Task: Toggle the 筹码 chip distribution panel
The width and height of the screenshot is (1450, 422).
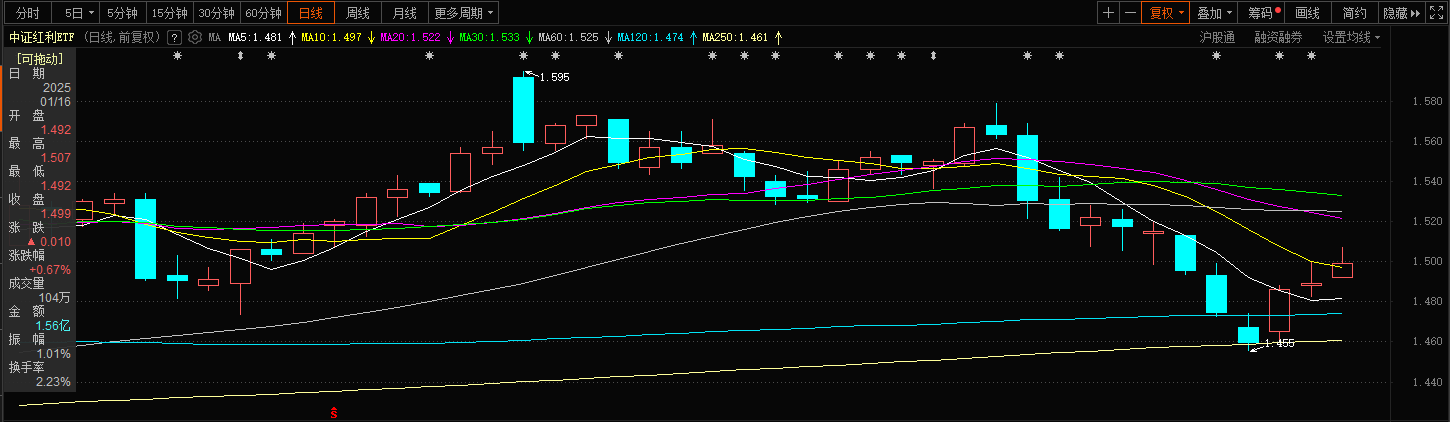Action: coord(1264,13)
